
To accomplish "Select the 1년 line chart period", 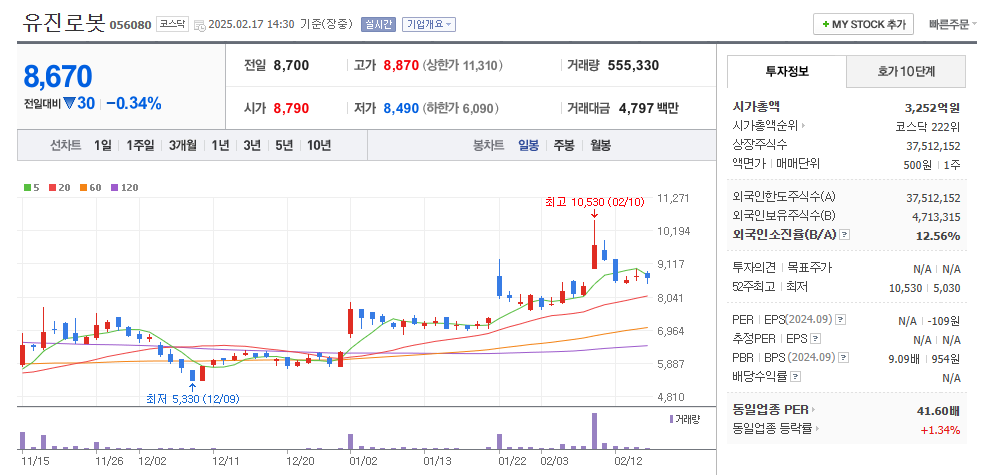I will [x=220, y=145].
